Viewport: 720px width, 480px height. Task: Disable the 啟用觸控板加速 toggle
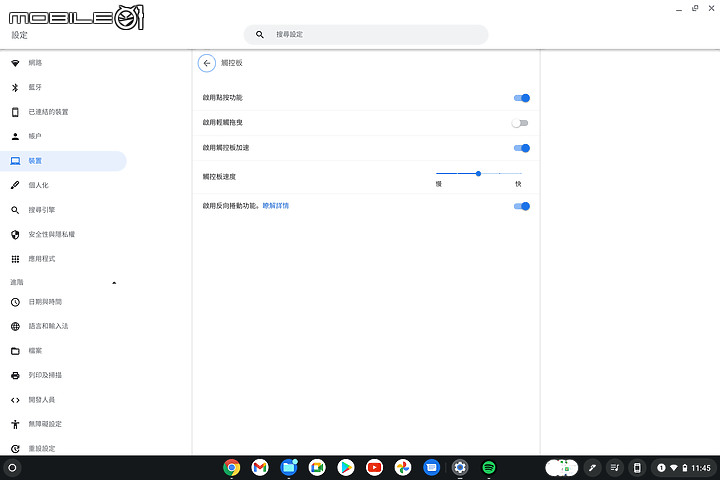pyautogui.click(x=522, y=148)
